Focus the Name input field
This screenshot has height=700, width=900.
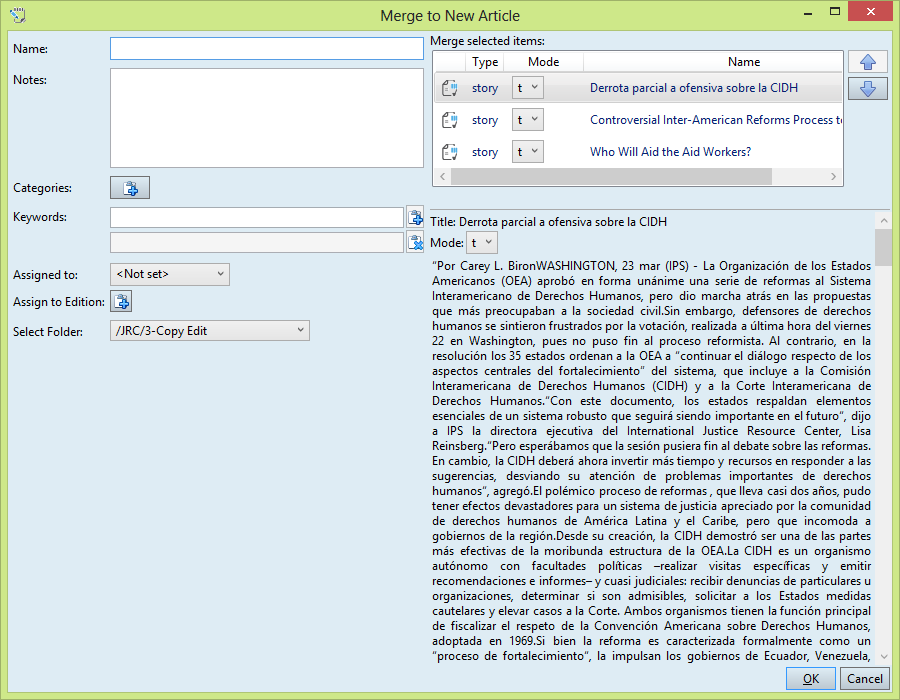pyautogui.click(x=267, y=49)
